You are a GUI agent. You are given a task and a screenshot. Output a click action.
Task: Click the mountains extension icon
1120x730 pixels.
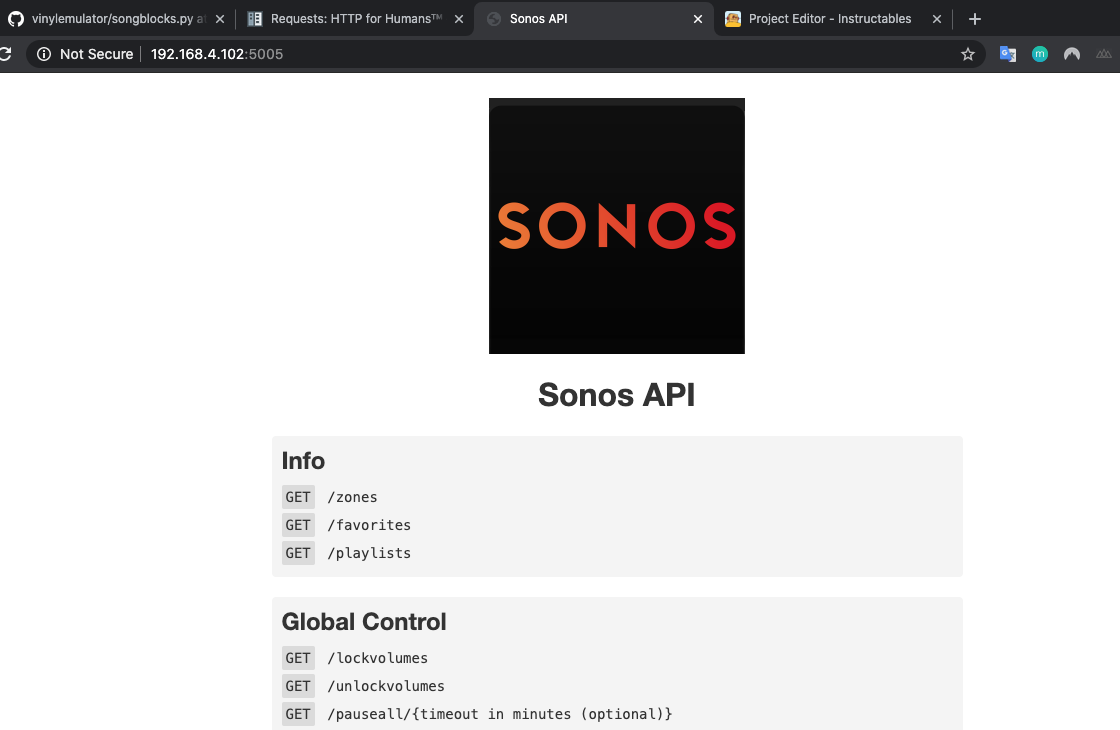point(1103,54)
